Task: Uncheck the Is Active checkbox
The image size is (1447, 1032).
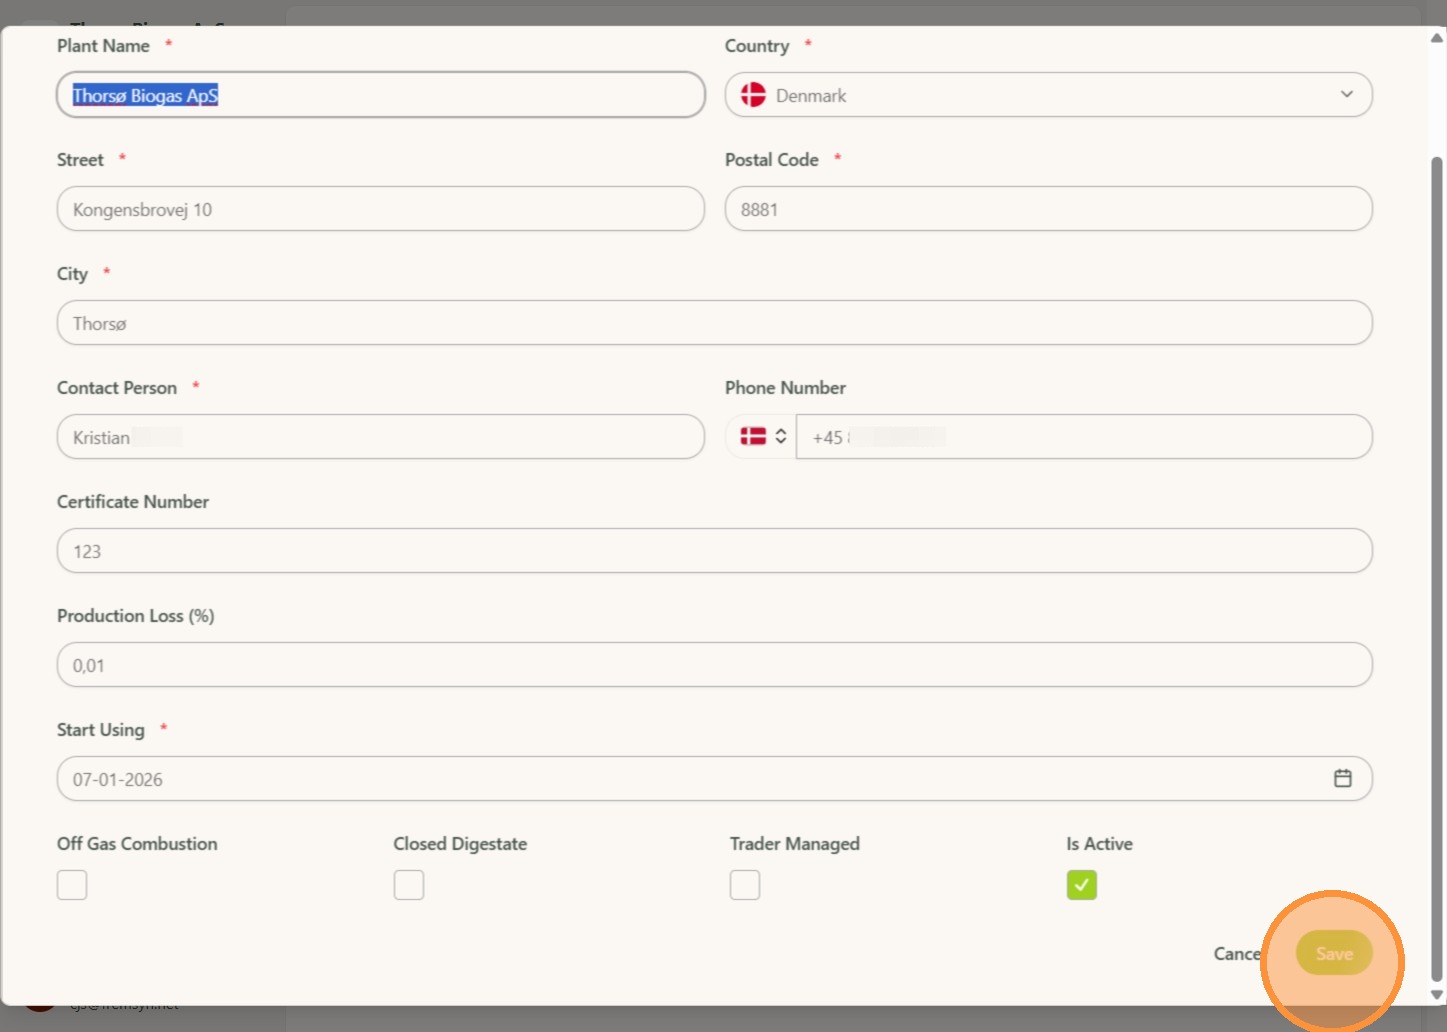Action: click(1082, 885)
